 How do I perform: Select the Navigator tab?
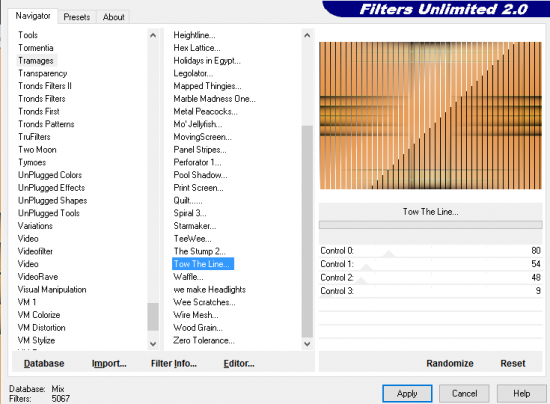pyautogui.click(x=33, y=16)
